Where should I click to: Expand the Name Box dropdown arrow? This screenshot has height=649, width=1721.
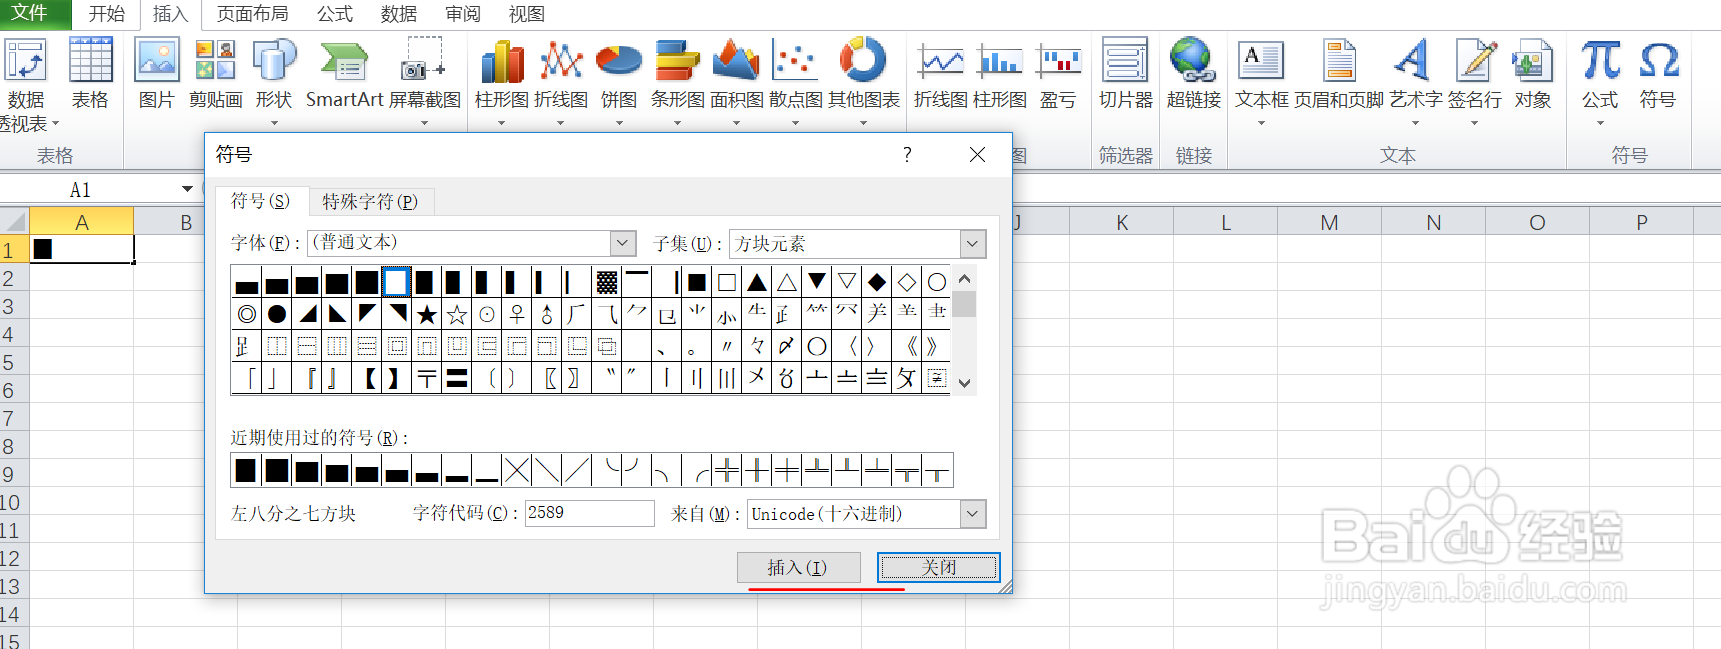187,189
